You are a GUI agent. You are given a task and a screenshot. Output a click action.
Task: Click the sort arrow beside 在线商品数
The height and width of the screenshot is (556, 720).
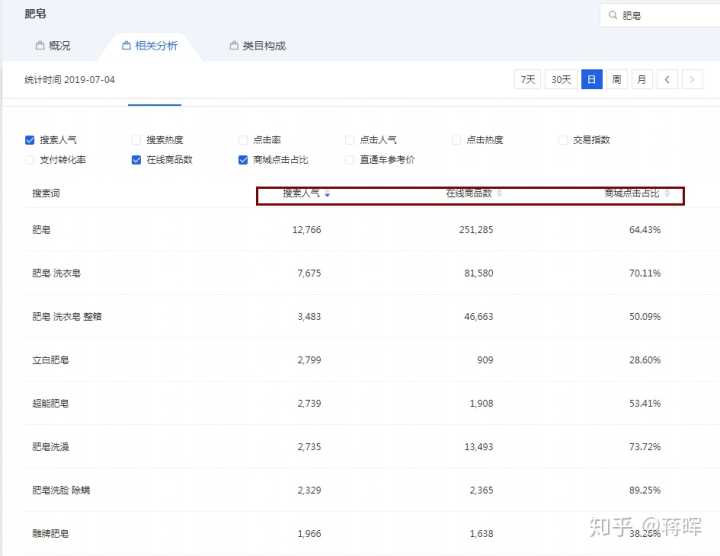pos(500,194)
